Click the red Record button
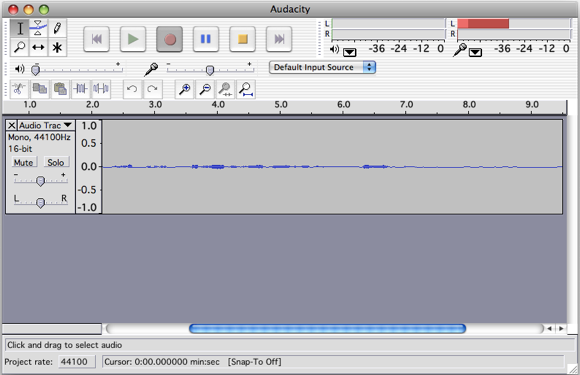 click(169, 39)
